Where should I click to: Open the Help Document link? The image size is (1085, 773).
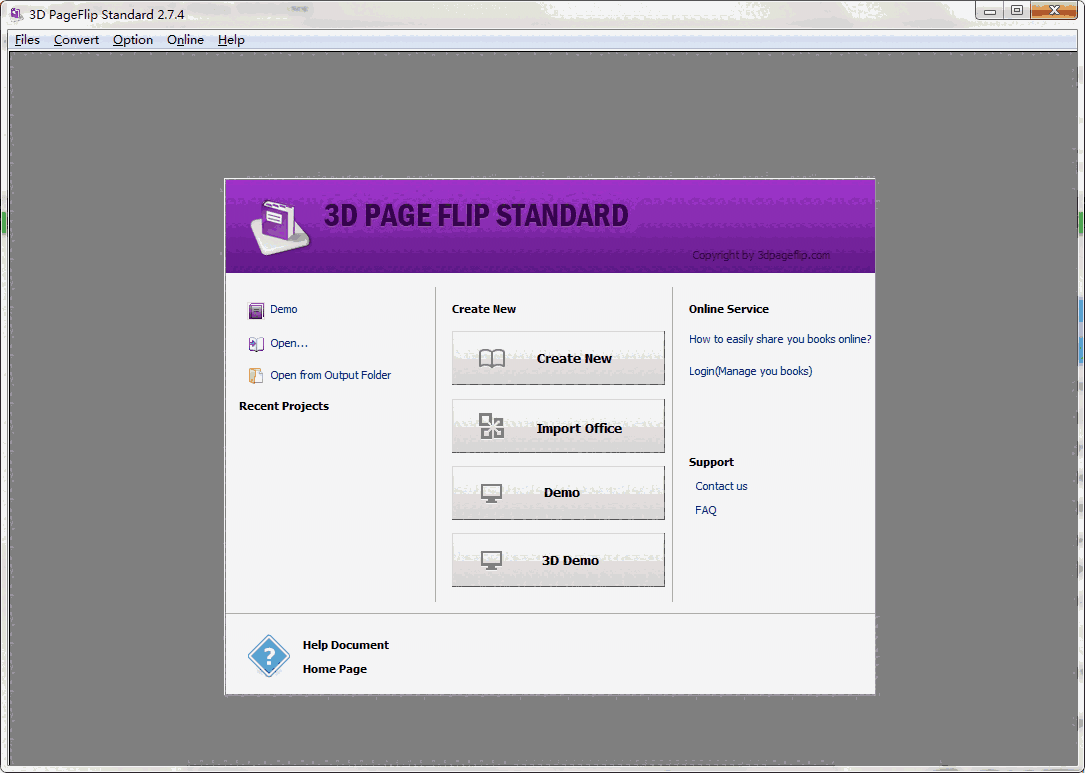[x=345, y=645]
